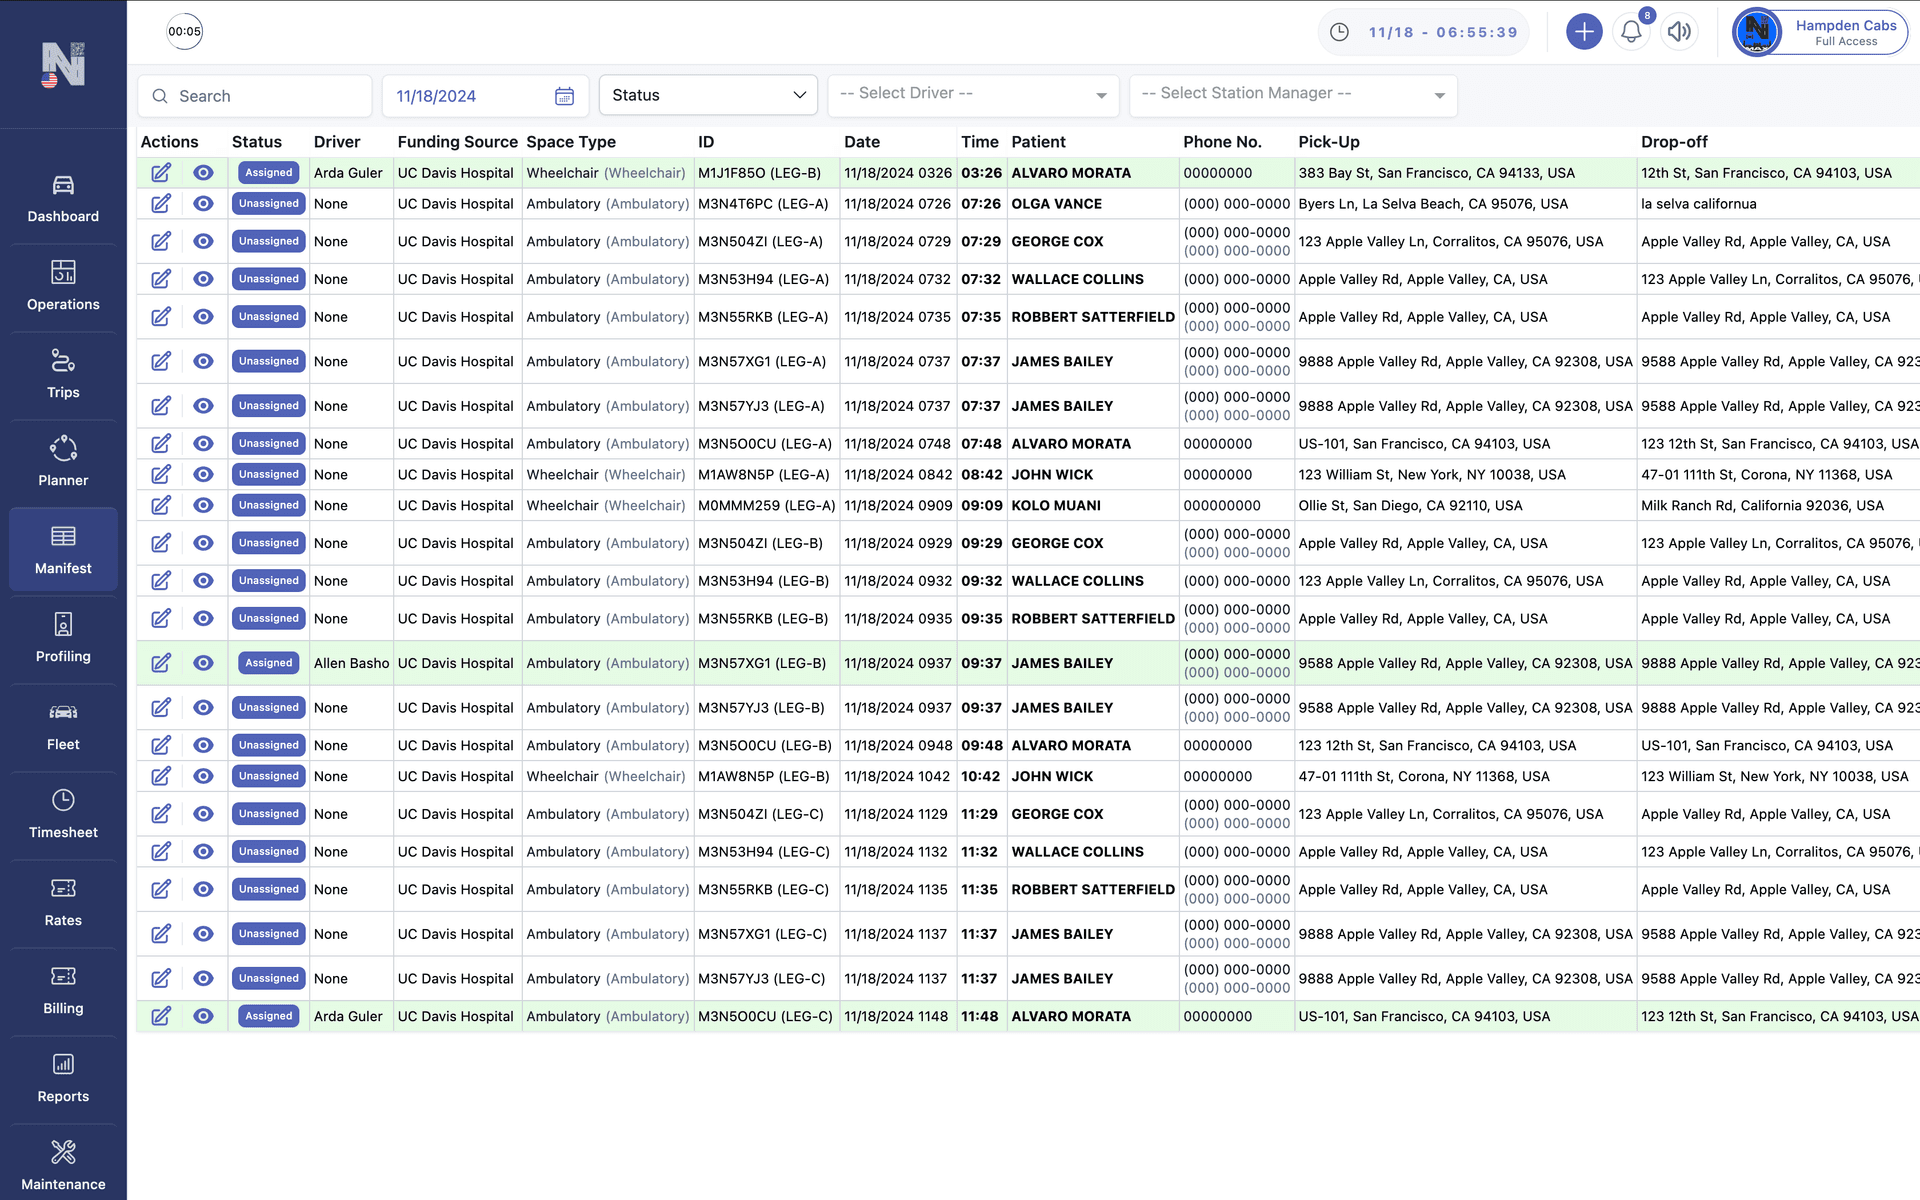Click Unassigned badge on OLGA VANCE row
Image resolution: width=1920 pixels, height=1200 pixels.
(269, 204)
